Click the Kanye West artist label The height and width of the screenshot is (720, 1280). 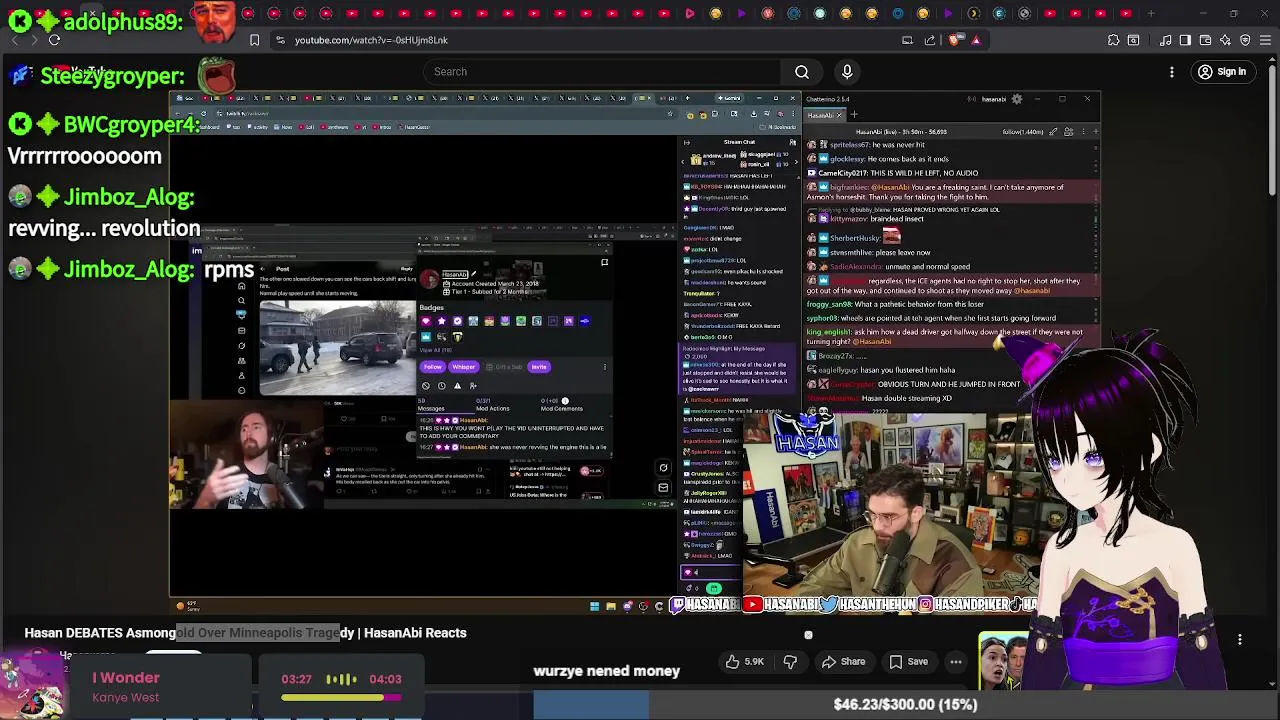(125, 697)
